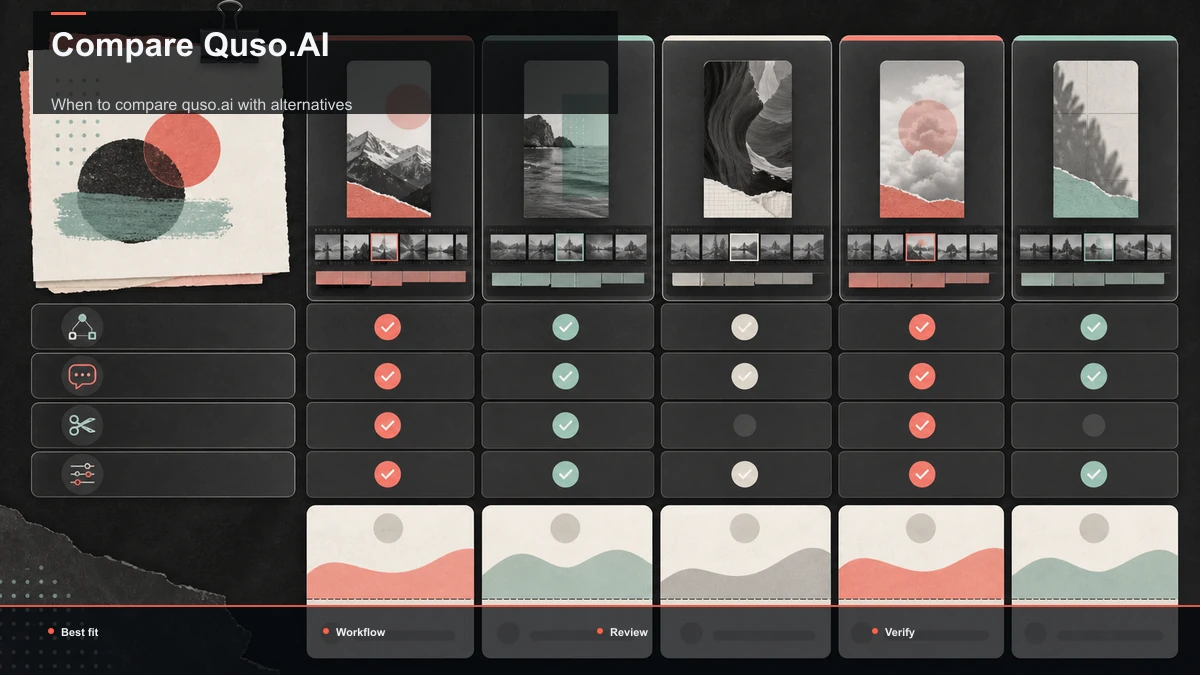1200x675 pixels.
Task: Click the mountain column checkmark in the chat bubble row
Action: click(387, 376)
